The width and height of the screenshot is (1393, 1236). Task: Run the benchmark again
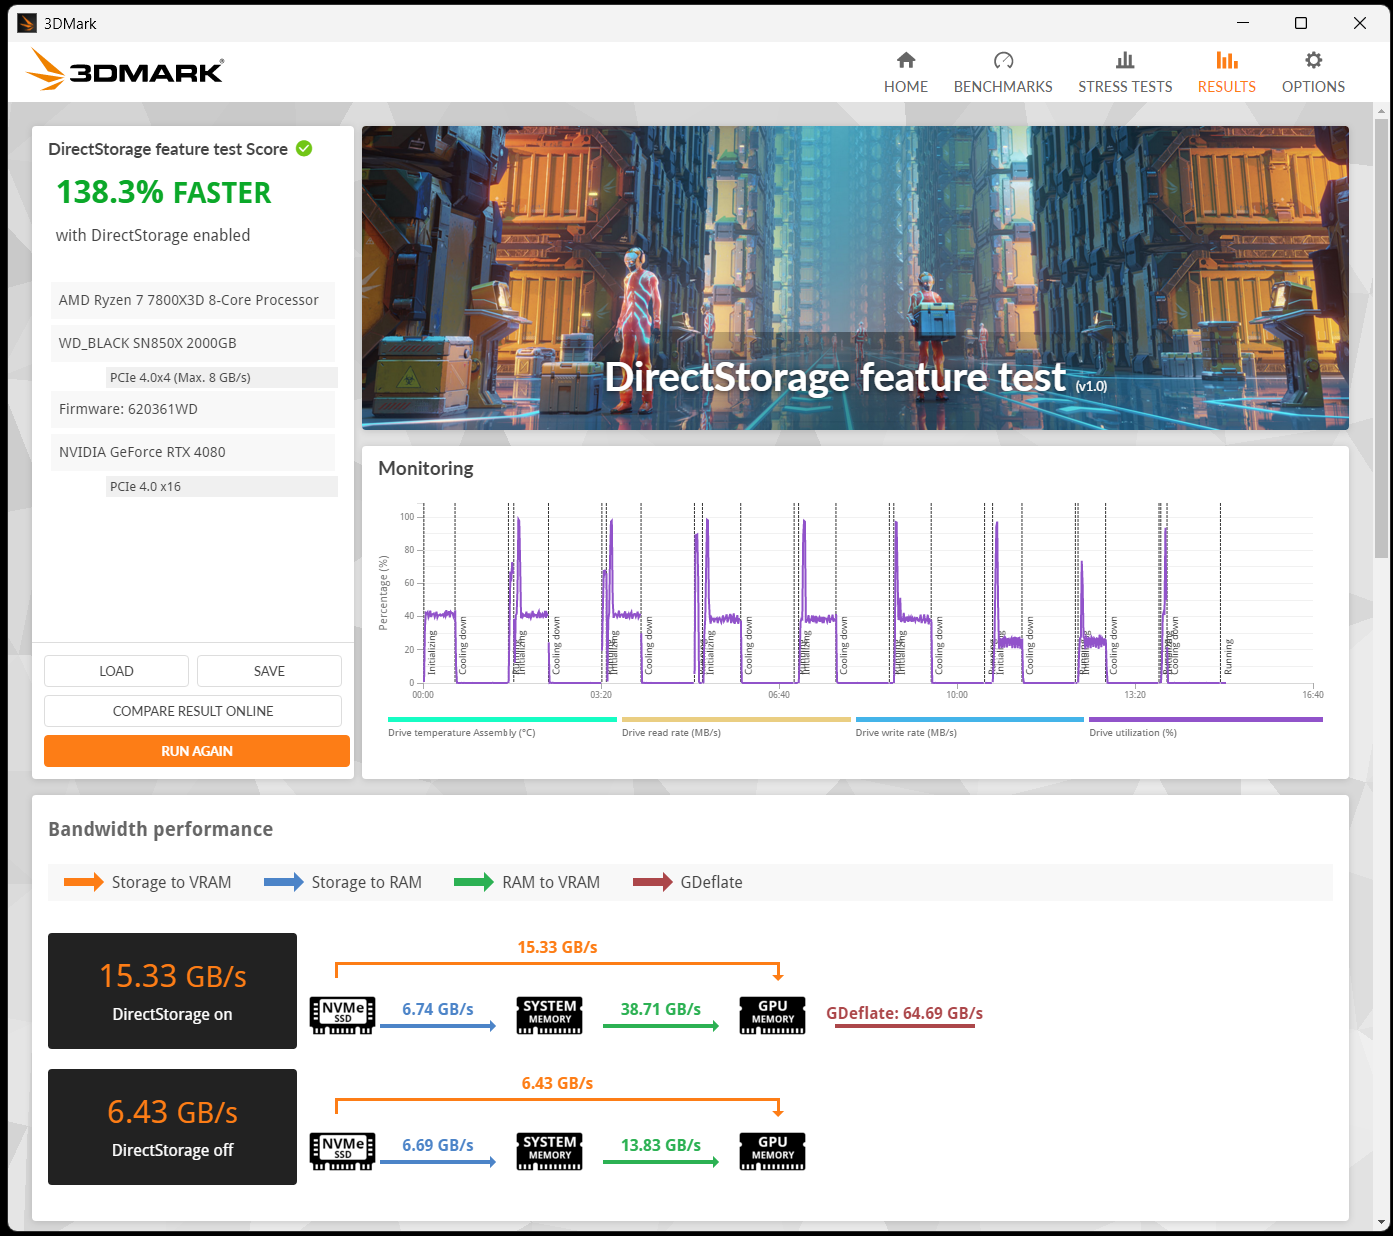[197, 751]
